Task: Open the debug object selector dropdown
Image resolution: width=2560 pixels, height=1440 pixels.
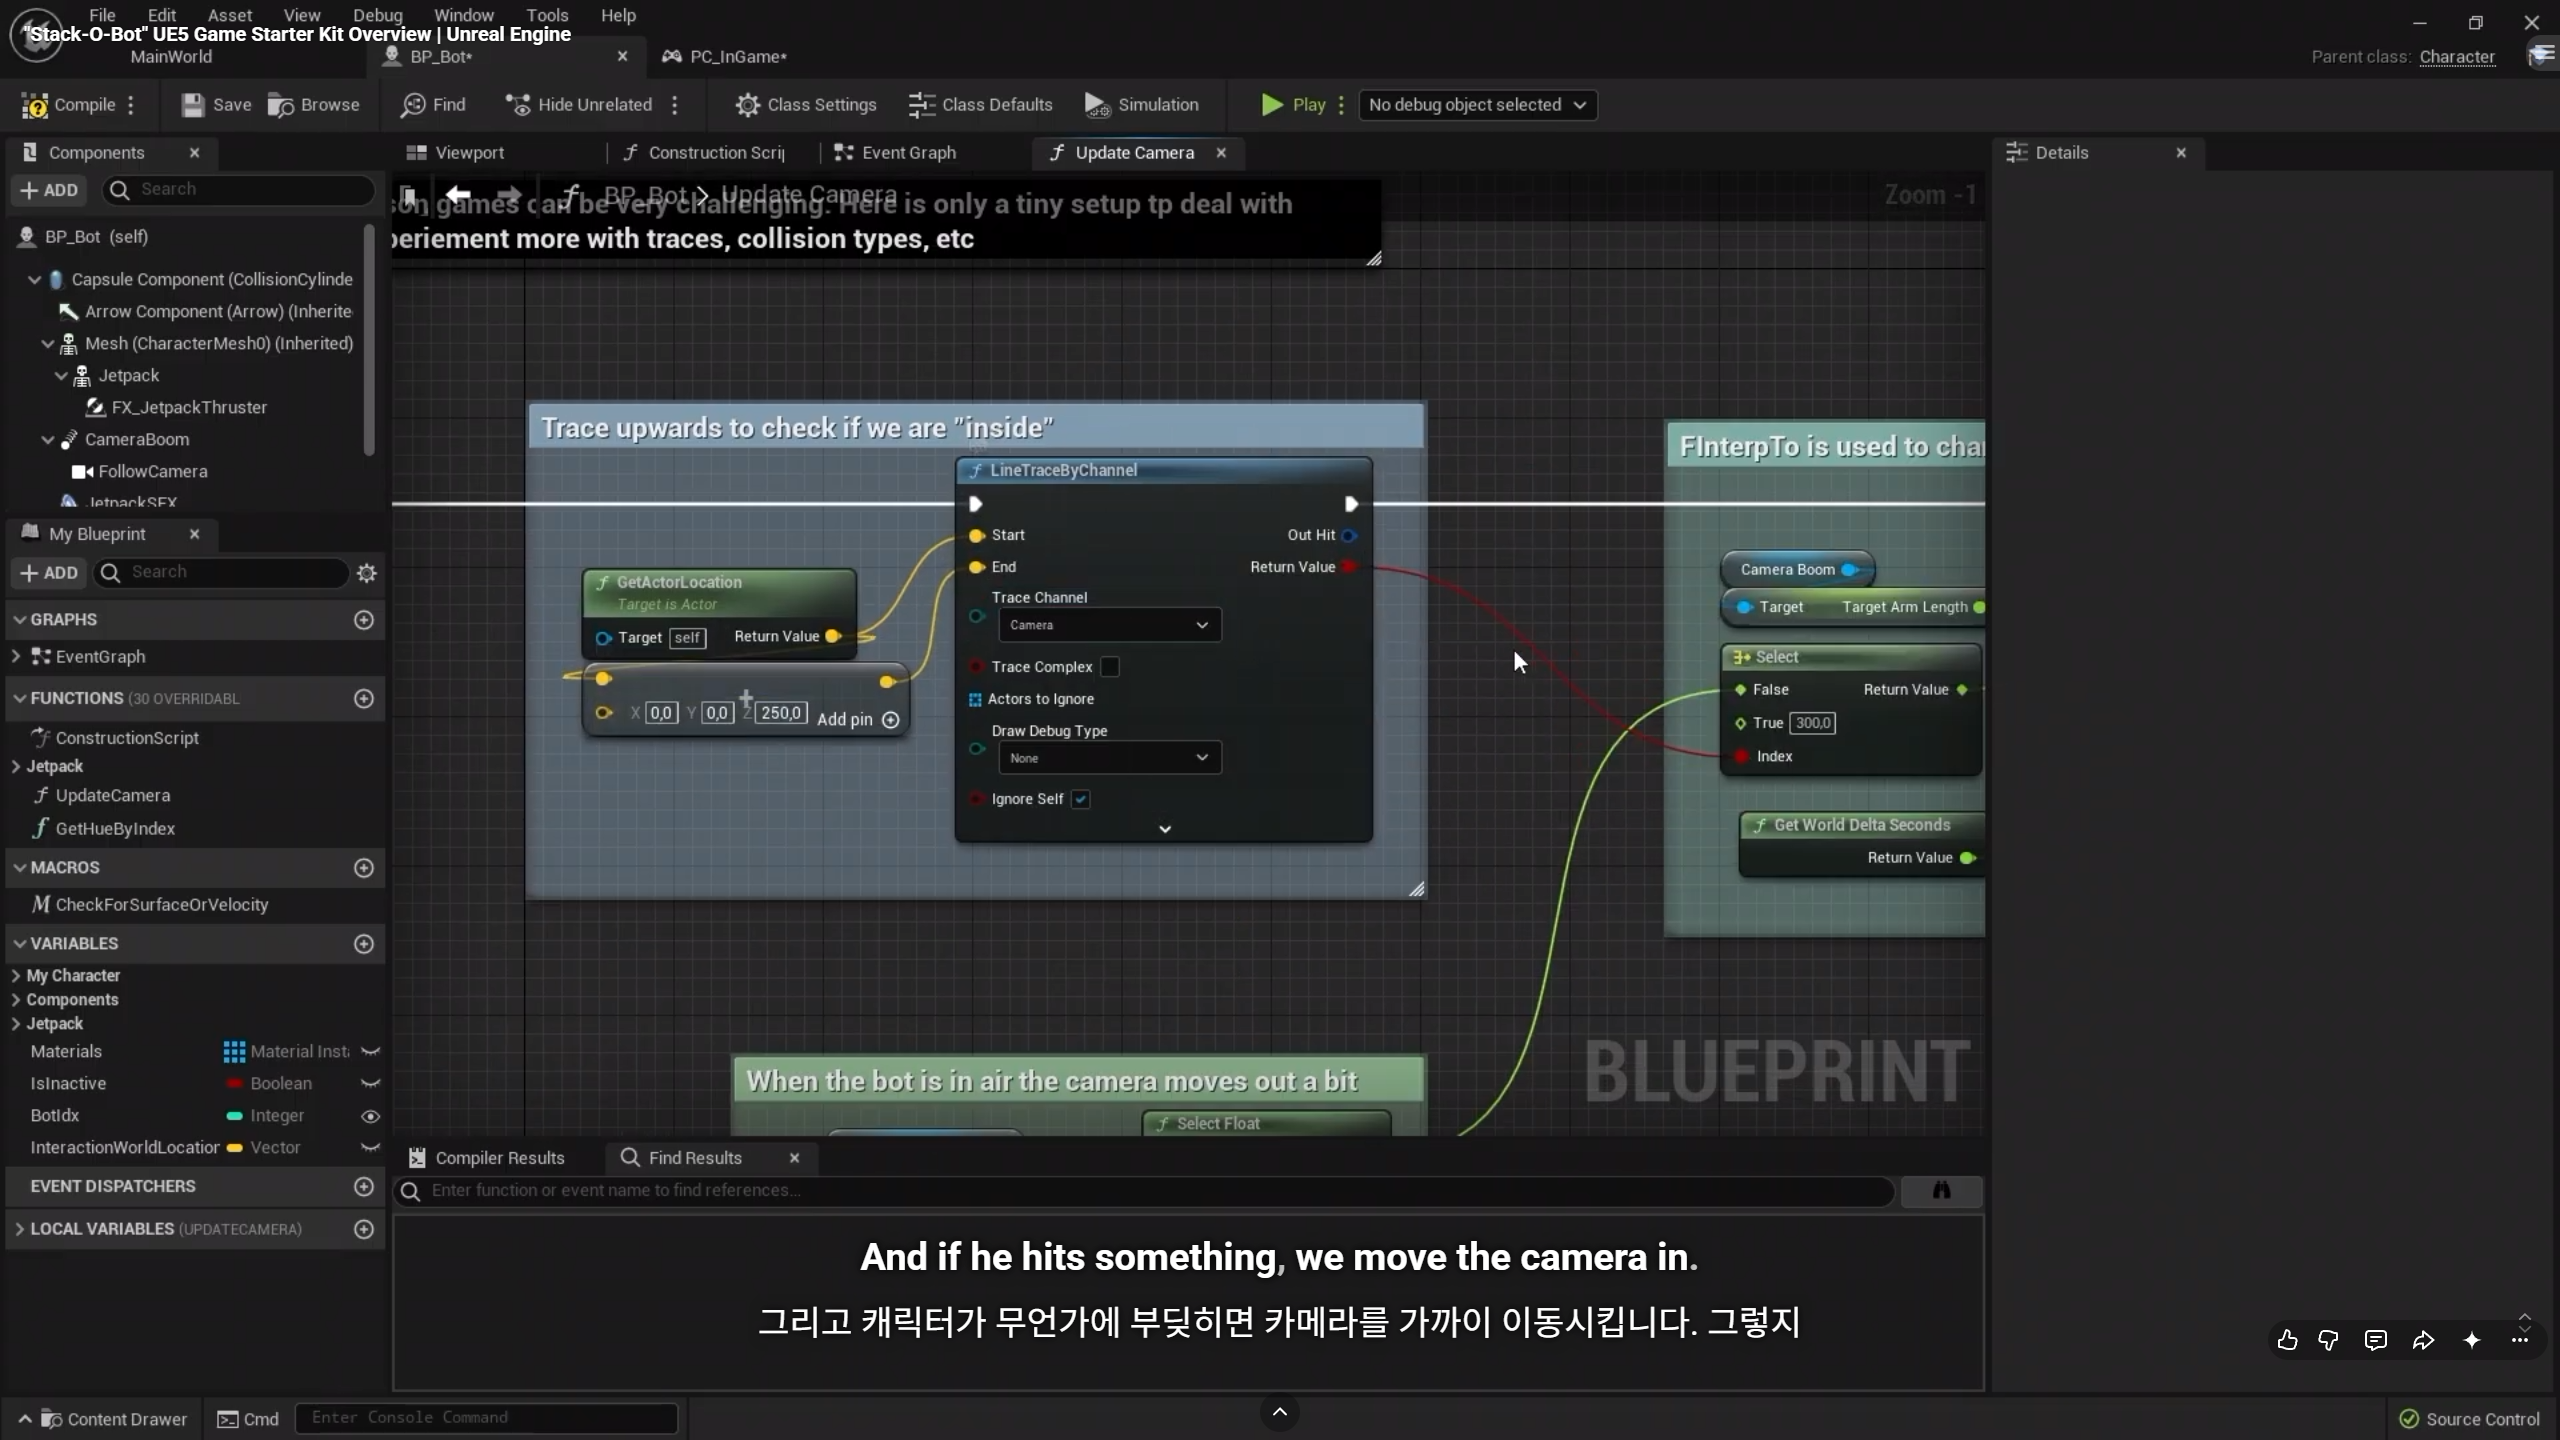Action: click(1477, 105)
